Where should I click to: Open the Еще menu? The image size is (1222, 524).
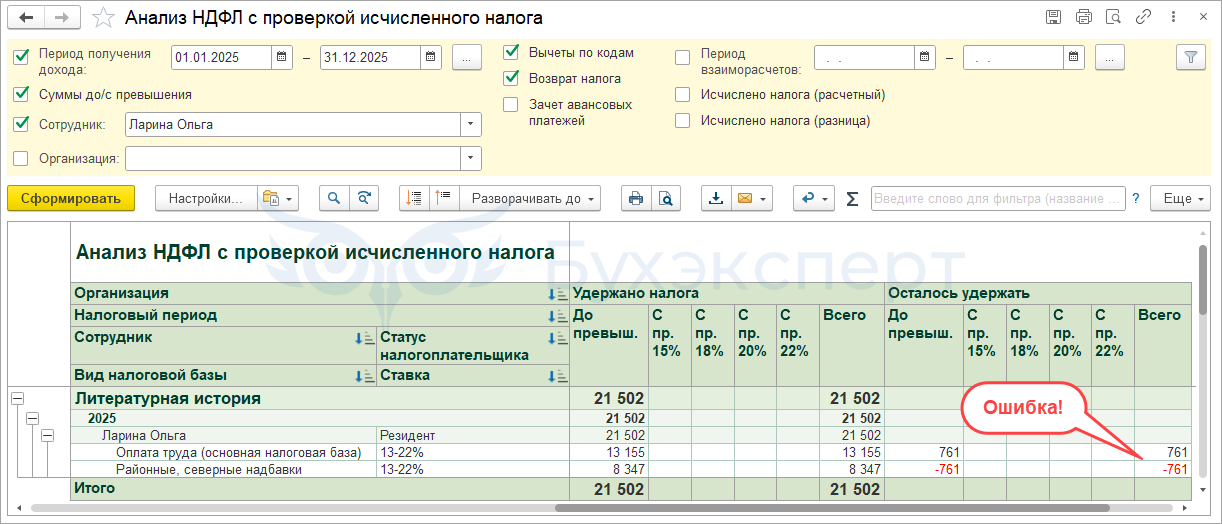[1180, 198]
